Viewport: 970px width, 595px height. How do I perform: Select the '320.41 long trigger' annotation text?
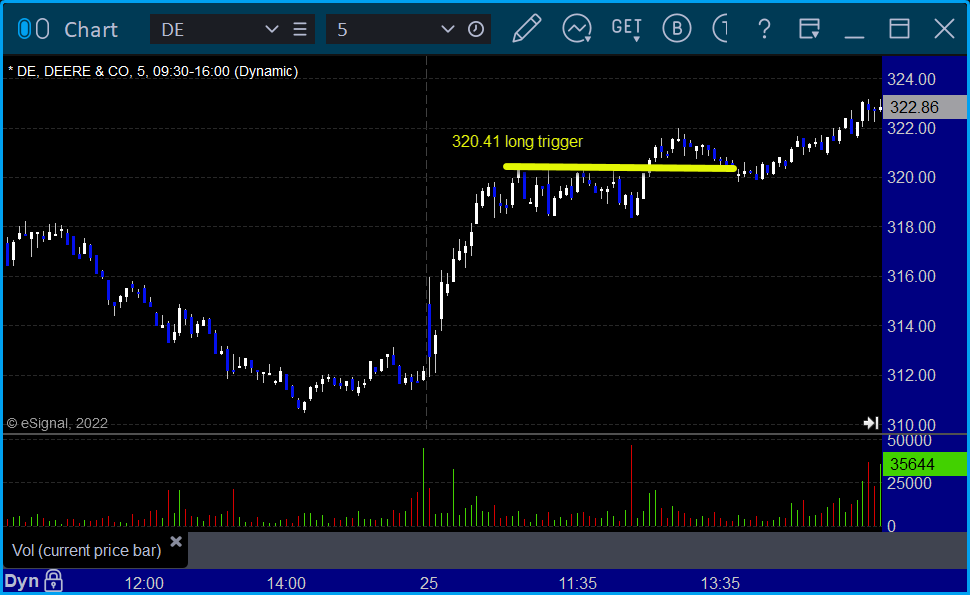pos(517,142)
